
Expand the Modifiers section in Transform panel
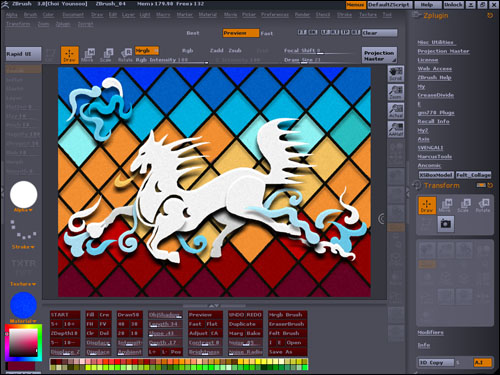pos(431,332)
